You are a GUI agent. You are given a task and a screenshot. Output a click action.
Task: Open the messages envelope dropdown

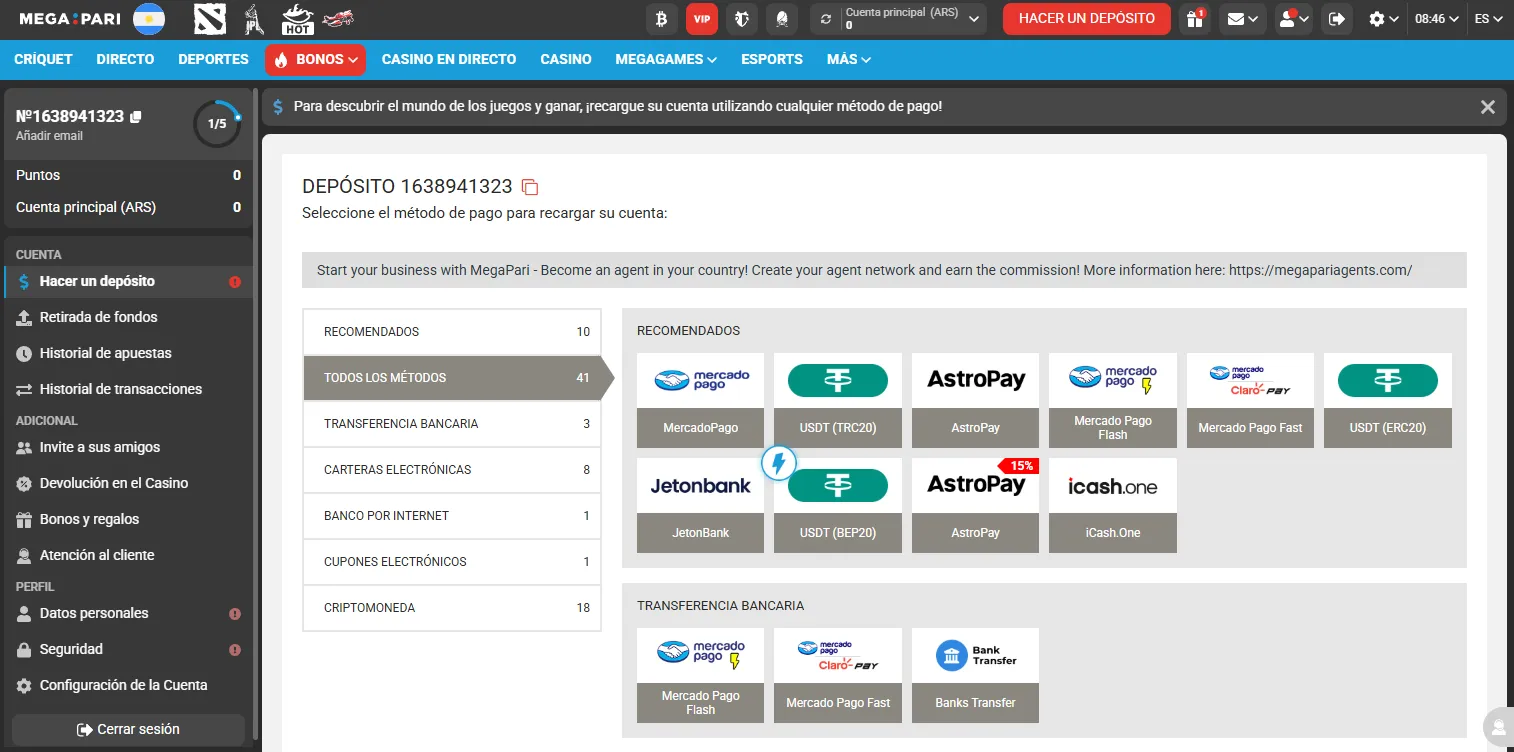point(1243,19)
